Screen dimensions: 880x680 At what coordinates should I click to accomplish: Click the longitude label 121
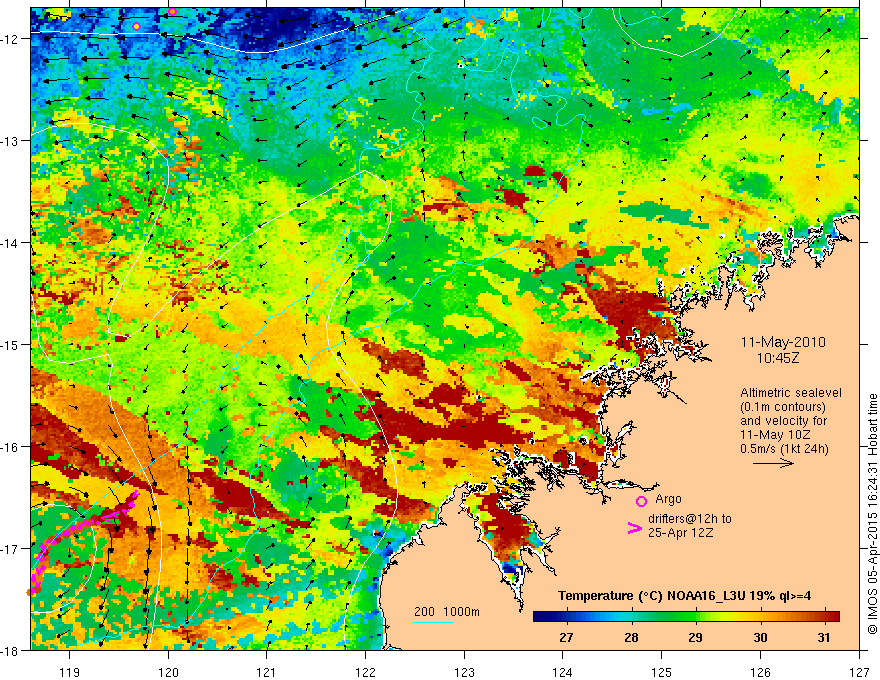[267, 672]
